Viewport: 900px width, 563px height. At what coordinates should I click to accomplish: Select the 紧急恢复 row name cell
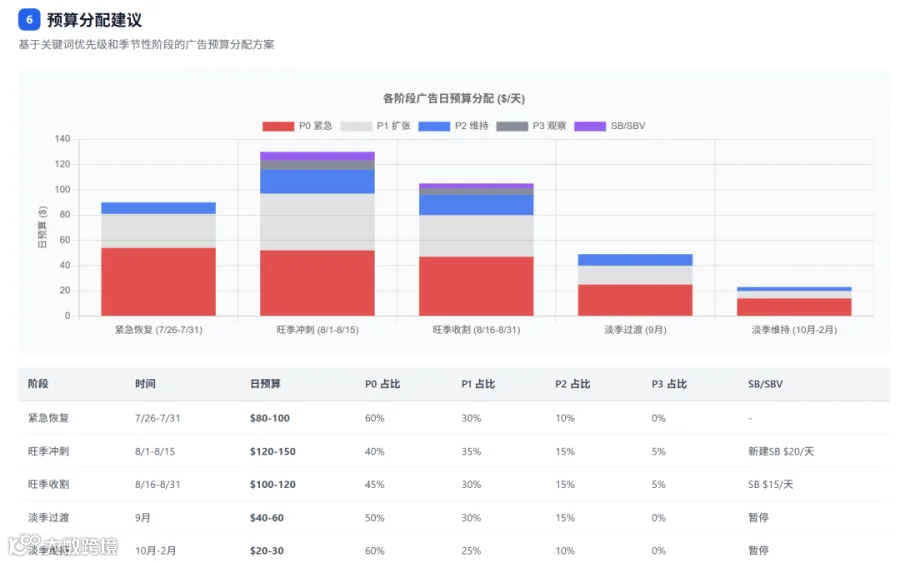coord(48,418)
